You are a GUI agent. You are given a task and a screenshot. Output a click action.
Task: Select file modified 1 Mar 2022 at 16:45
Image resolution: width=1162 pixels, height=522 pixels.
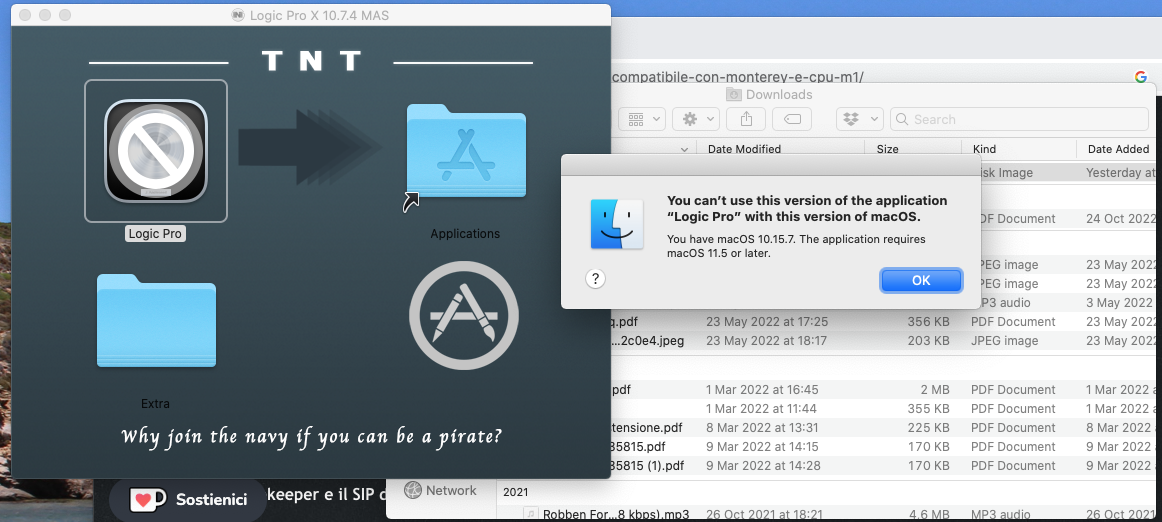pyautogui.click(x=826, y=389)
